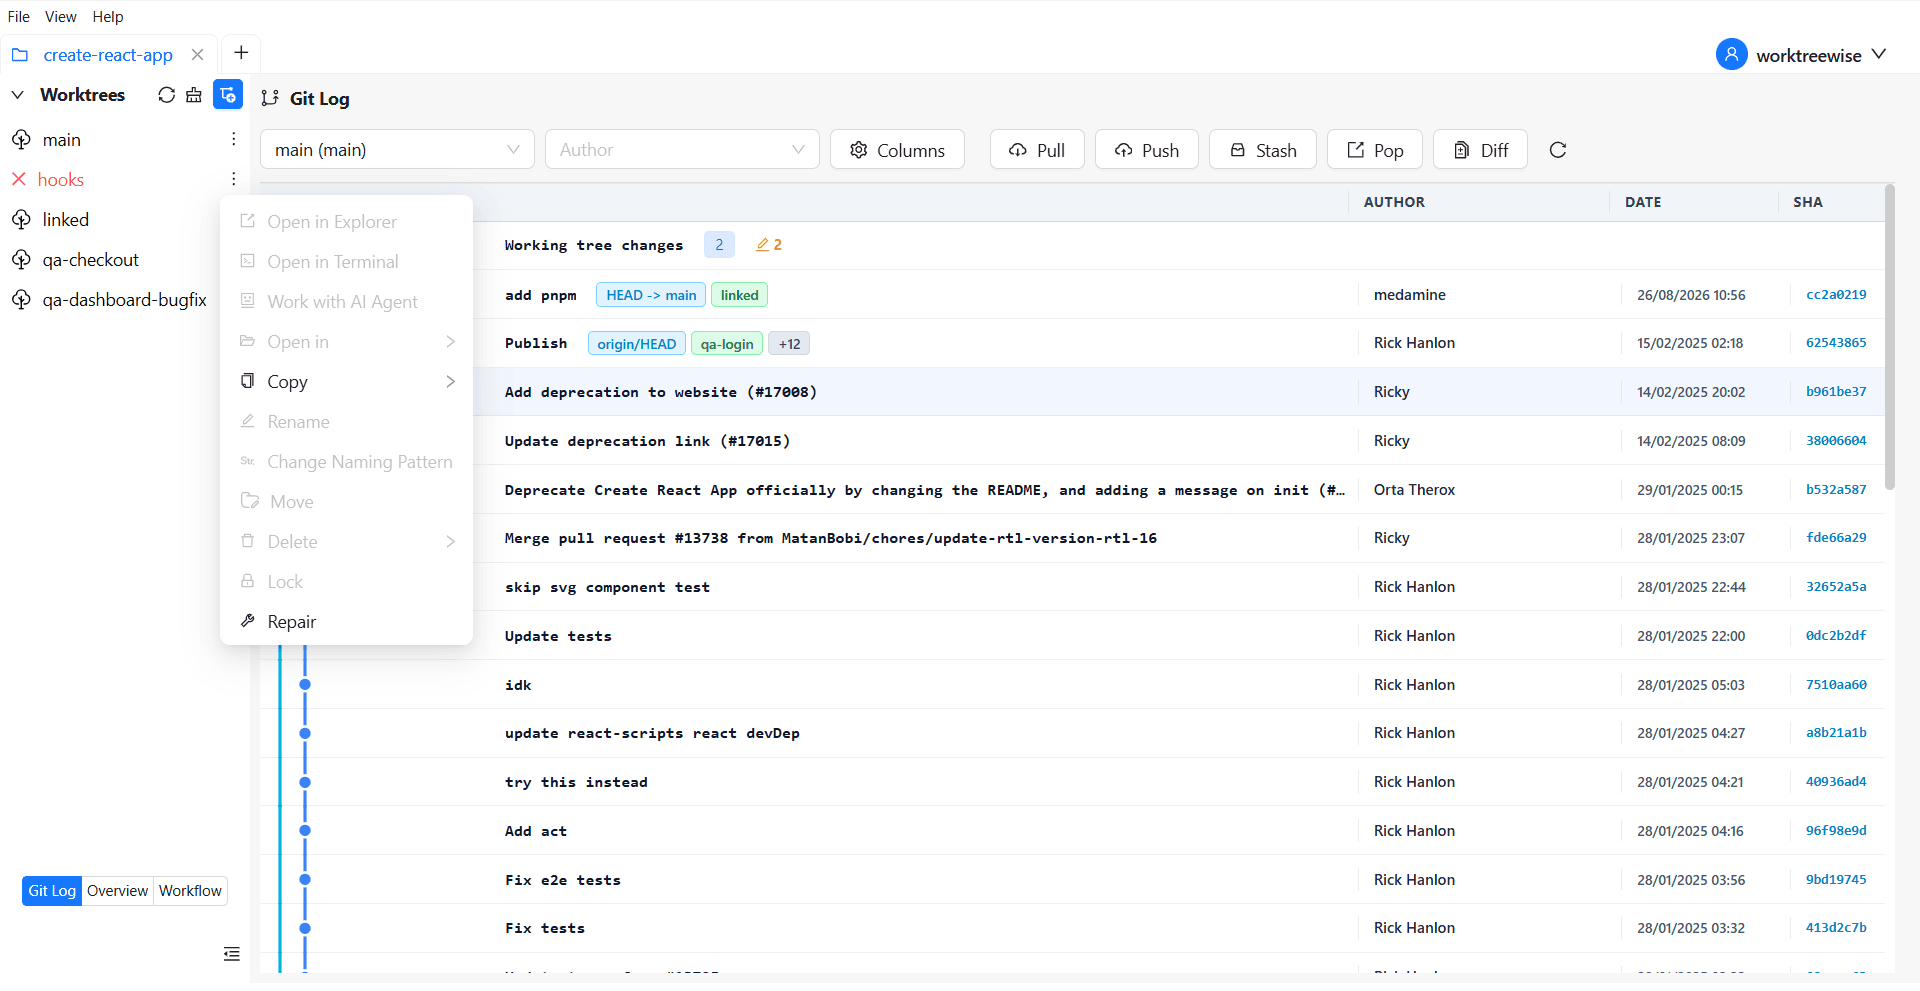
Task: Click the SHA column header
Action: pos(1807,202)
